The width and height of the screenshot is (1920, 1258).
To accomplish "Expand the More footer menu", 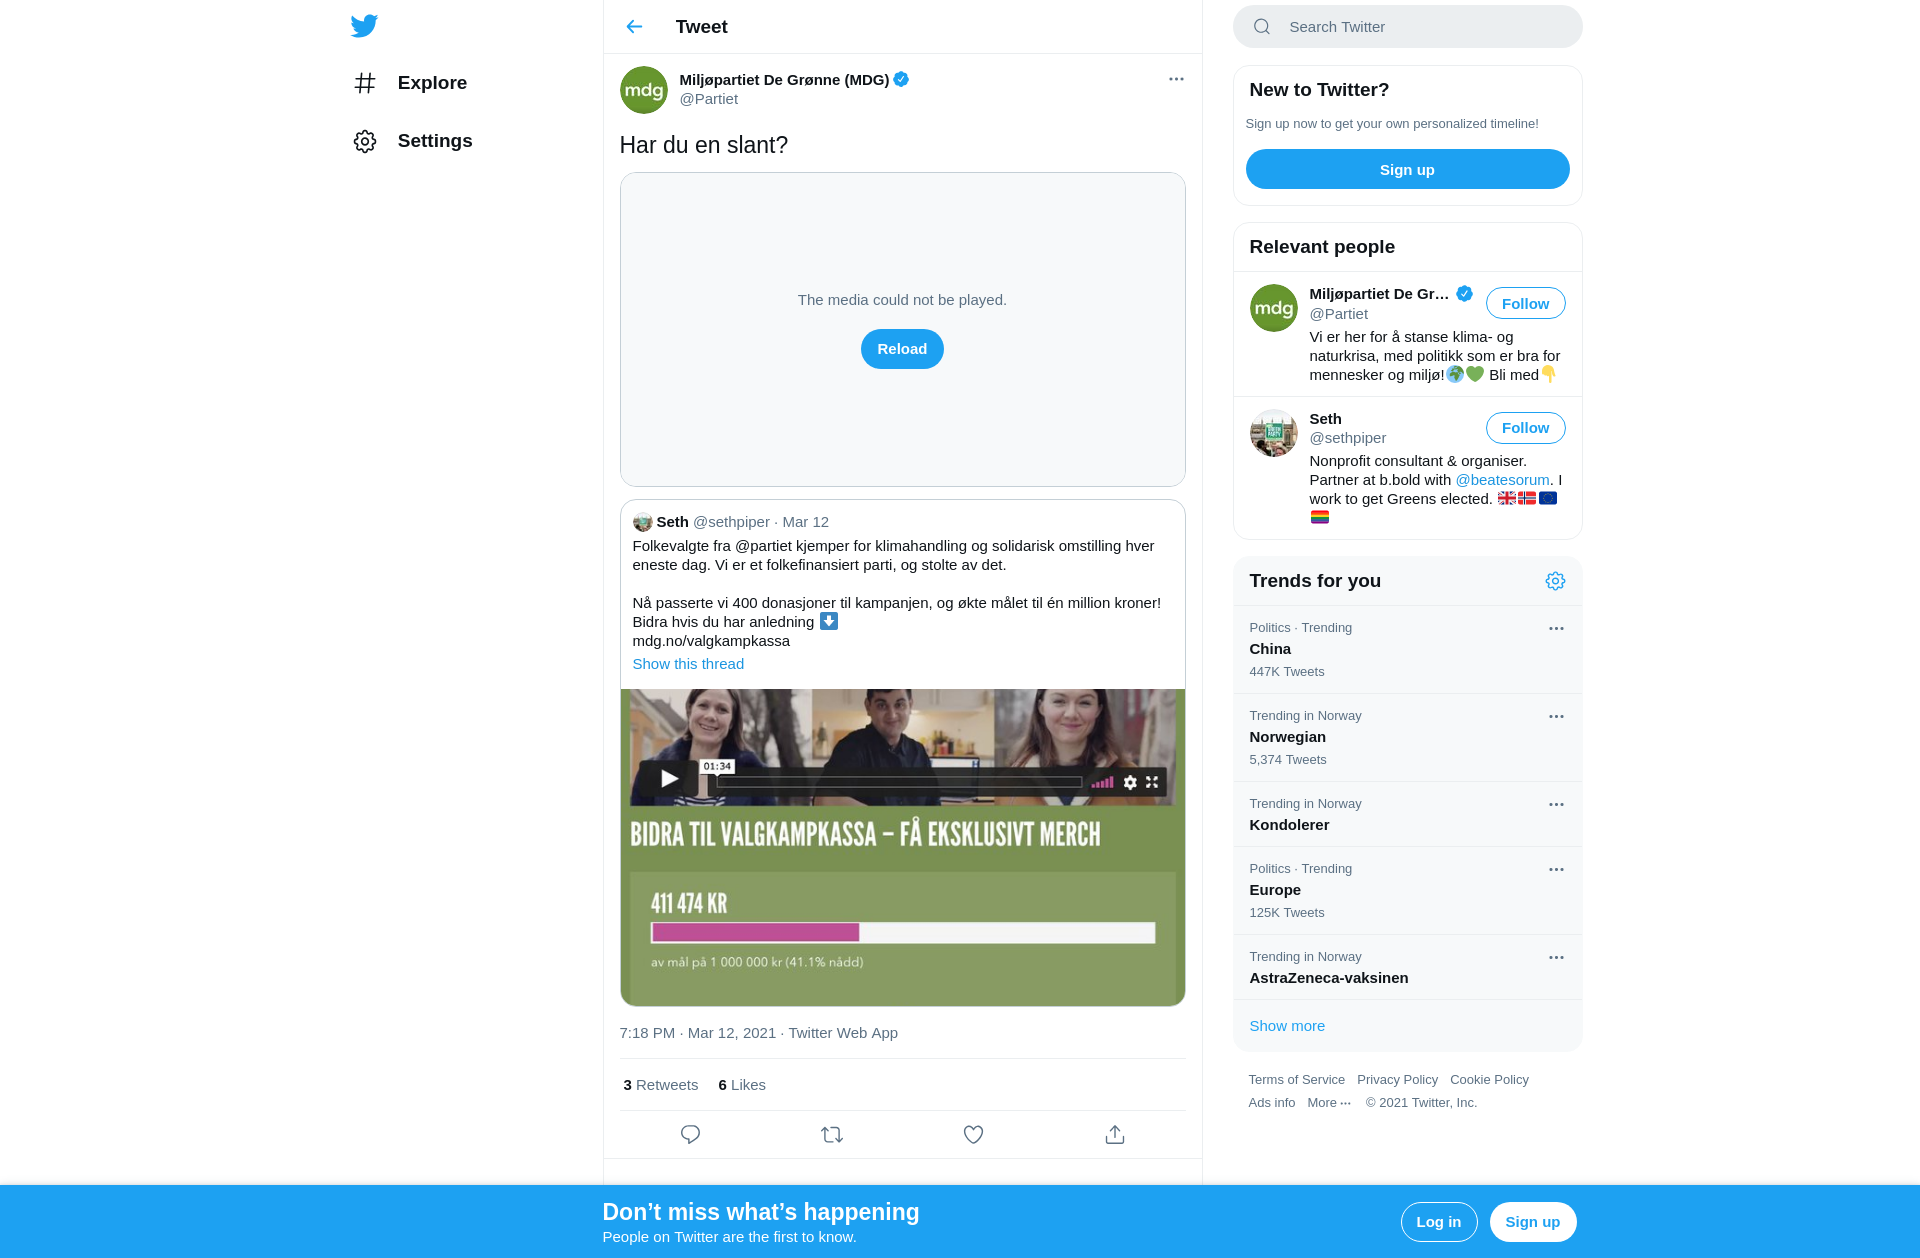I will (1329, 1103).
